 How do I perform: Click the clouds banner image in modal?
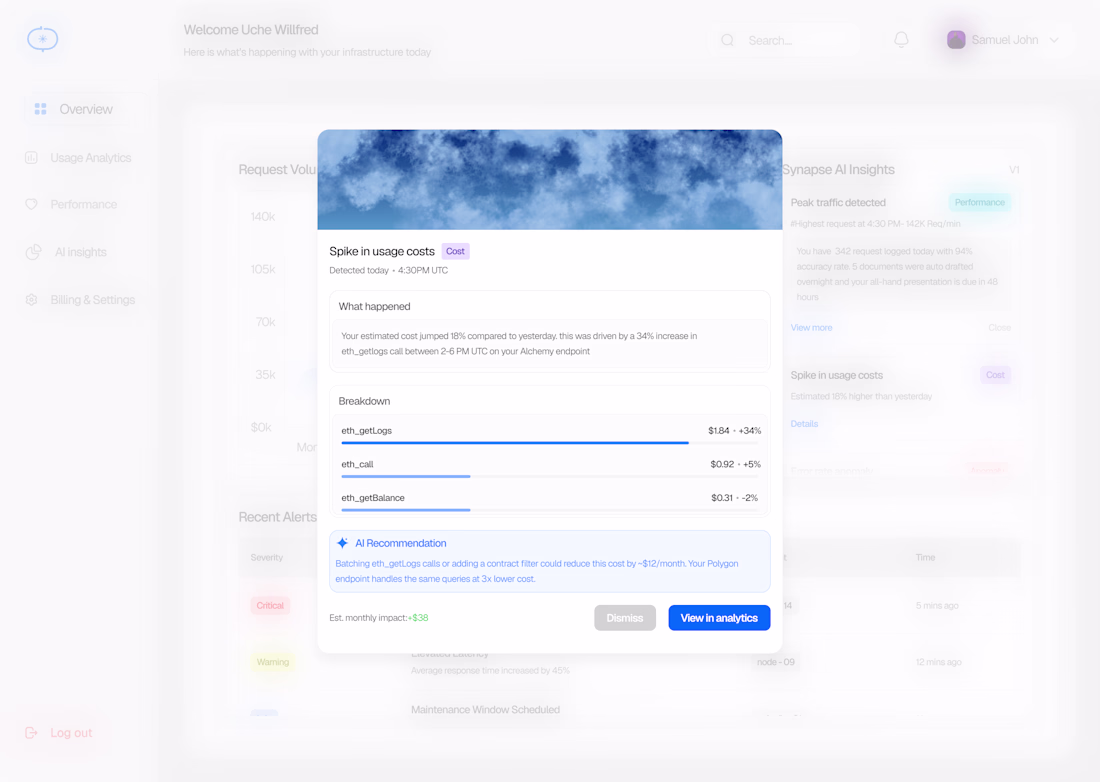(550, 180)
